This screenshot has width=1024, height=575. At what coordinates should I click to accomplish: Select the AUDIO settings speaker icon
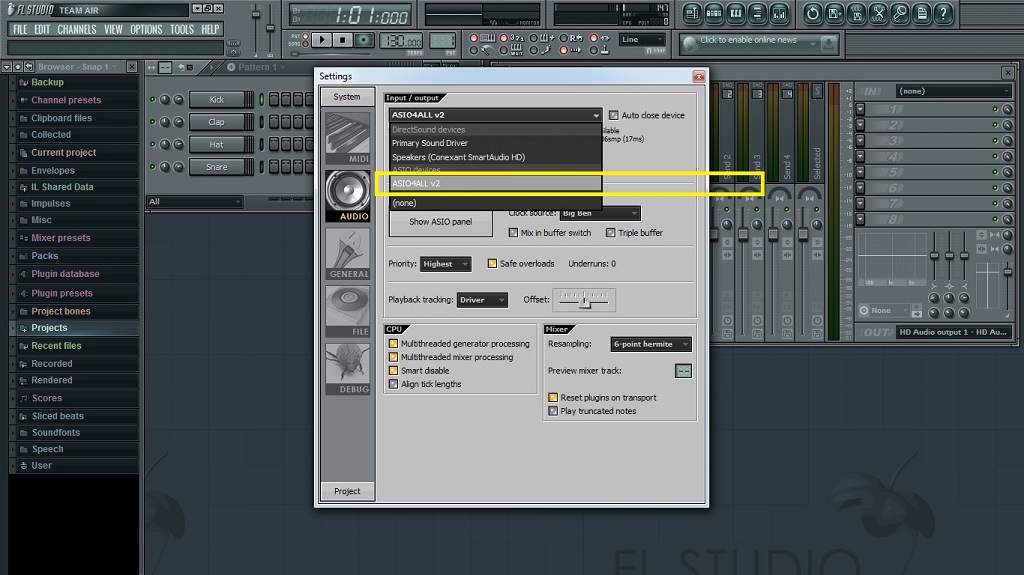click(348, 195)
